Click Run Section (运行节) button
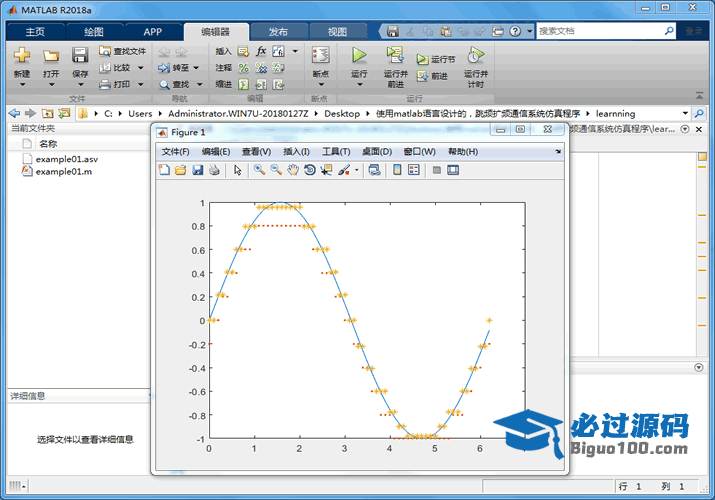This screenshot has height=500, width=715. [x=435, y=59]
